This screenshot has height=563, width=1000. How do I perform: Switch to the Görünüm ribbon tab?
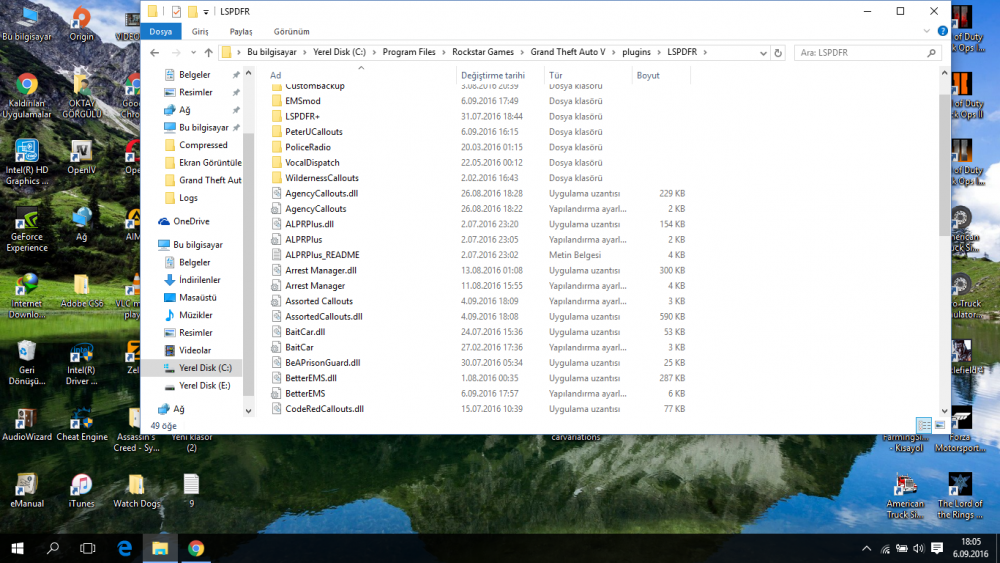pyautogui.click(x=291, y=31)
